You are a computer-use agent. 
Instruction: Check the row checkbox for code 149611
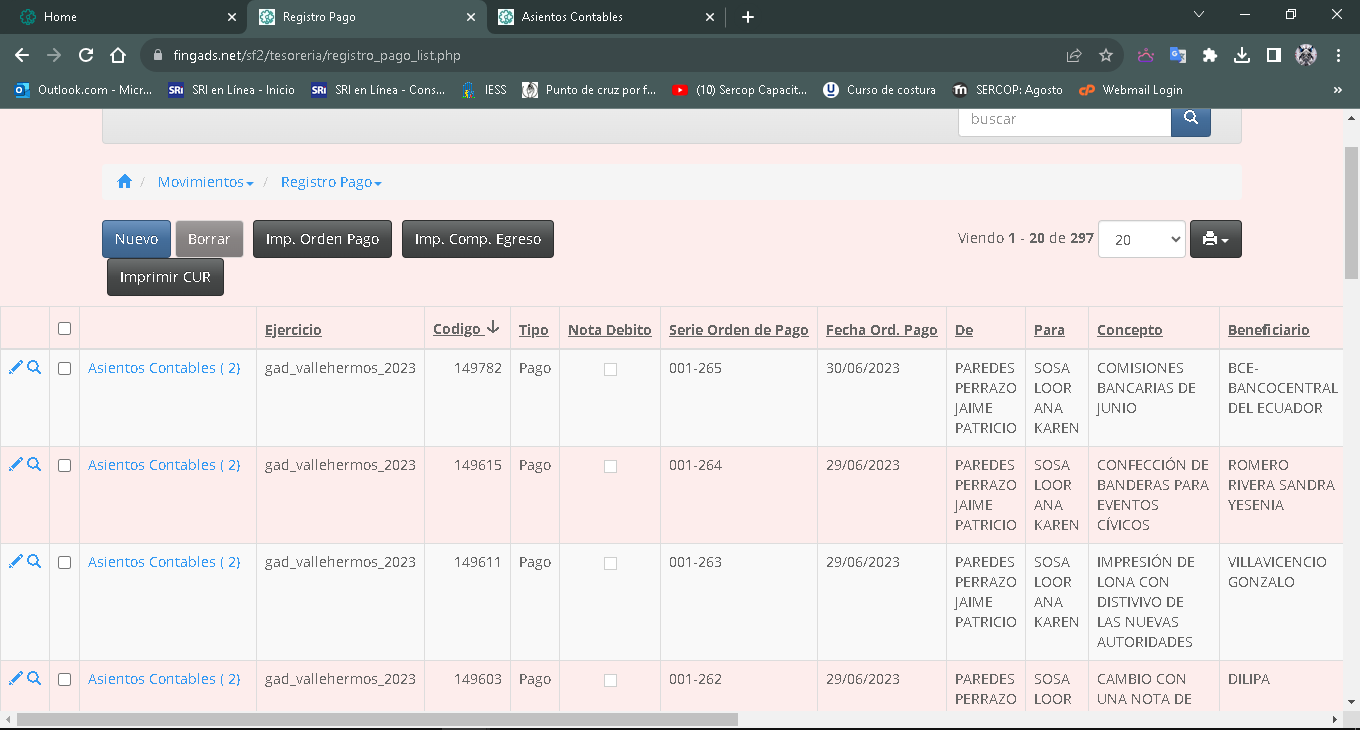65,563
